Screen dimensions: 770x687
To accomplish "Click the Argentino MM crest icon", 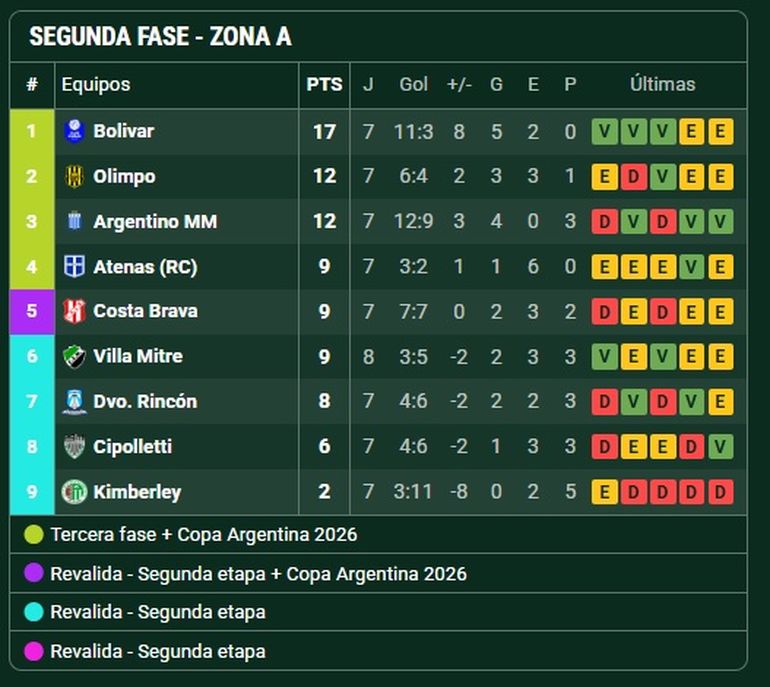I will pos(74,221).
